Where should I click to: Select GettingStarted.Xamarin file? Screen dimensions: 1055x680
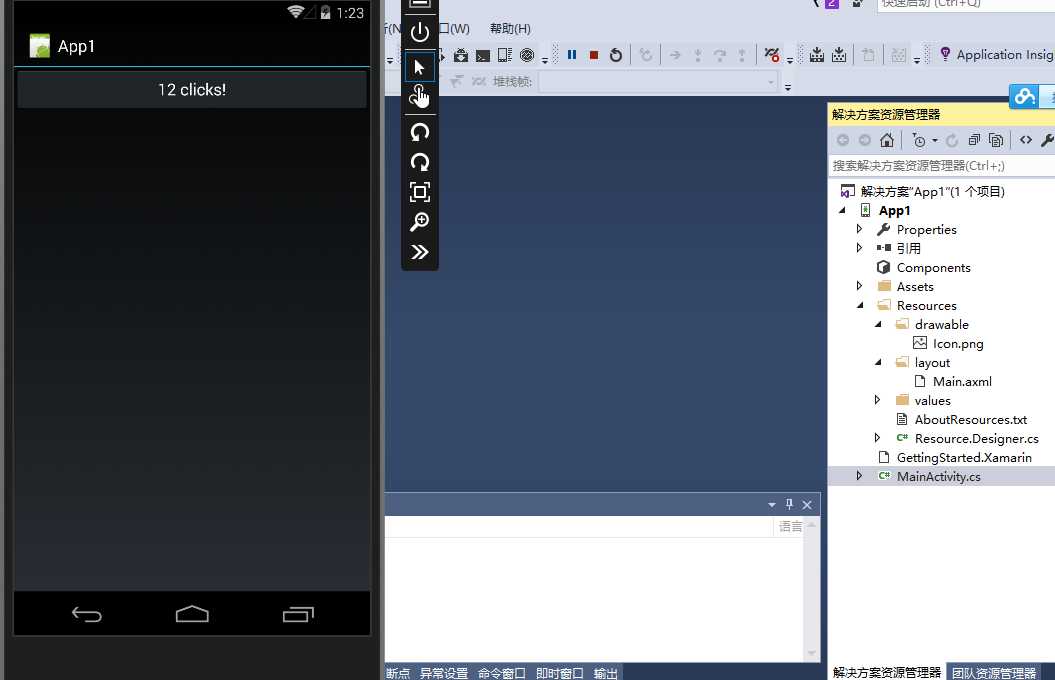(x=963, y=457)
